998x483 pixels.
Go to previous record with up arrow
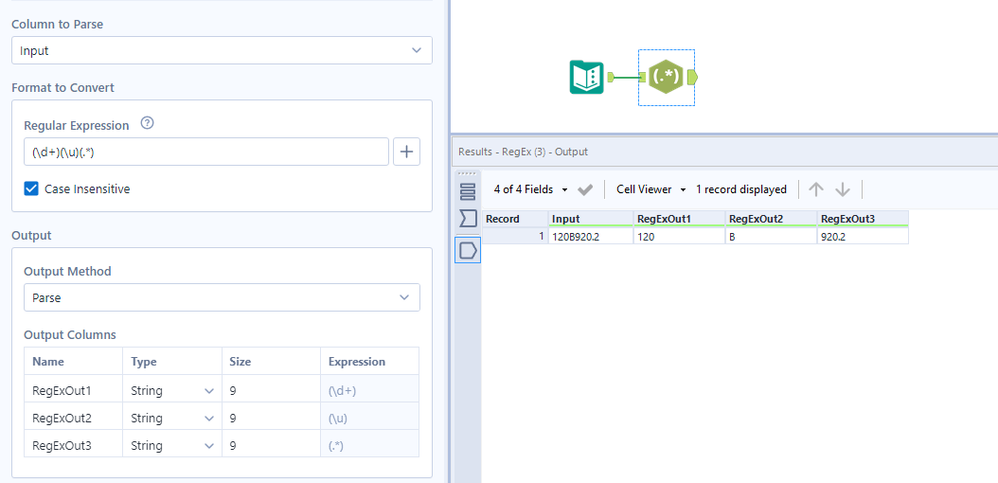point(816,190)
